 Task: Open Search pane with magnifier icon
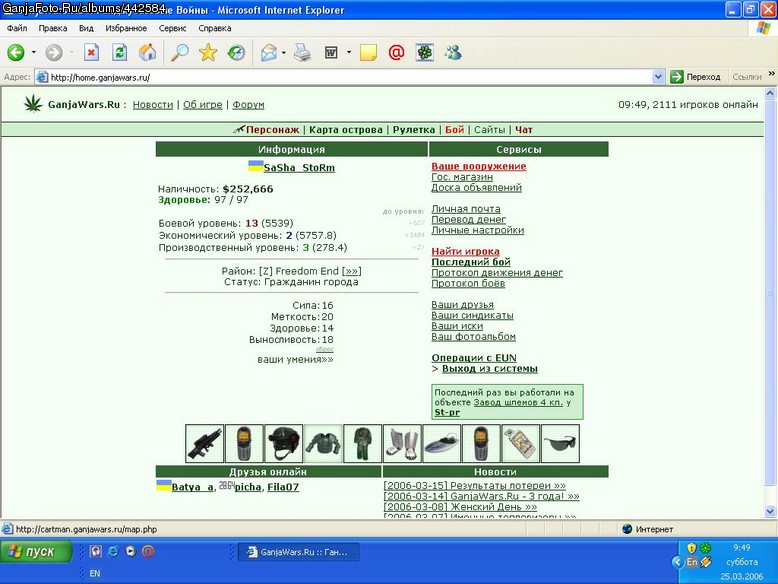click(180, 53)
